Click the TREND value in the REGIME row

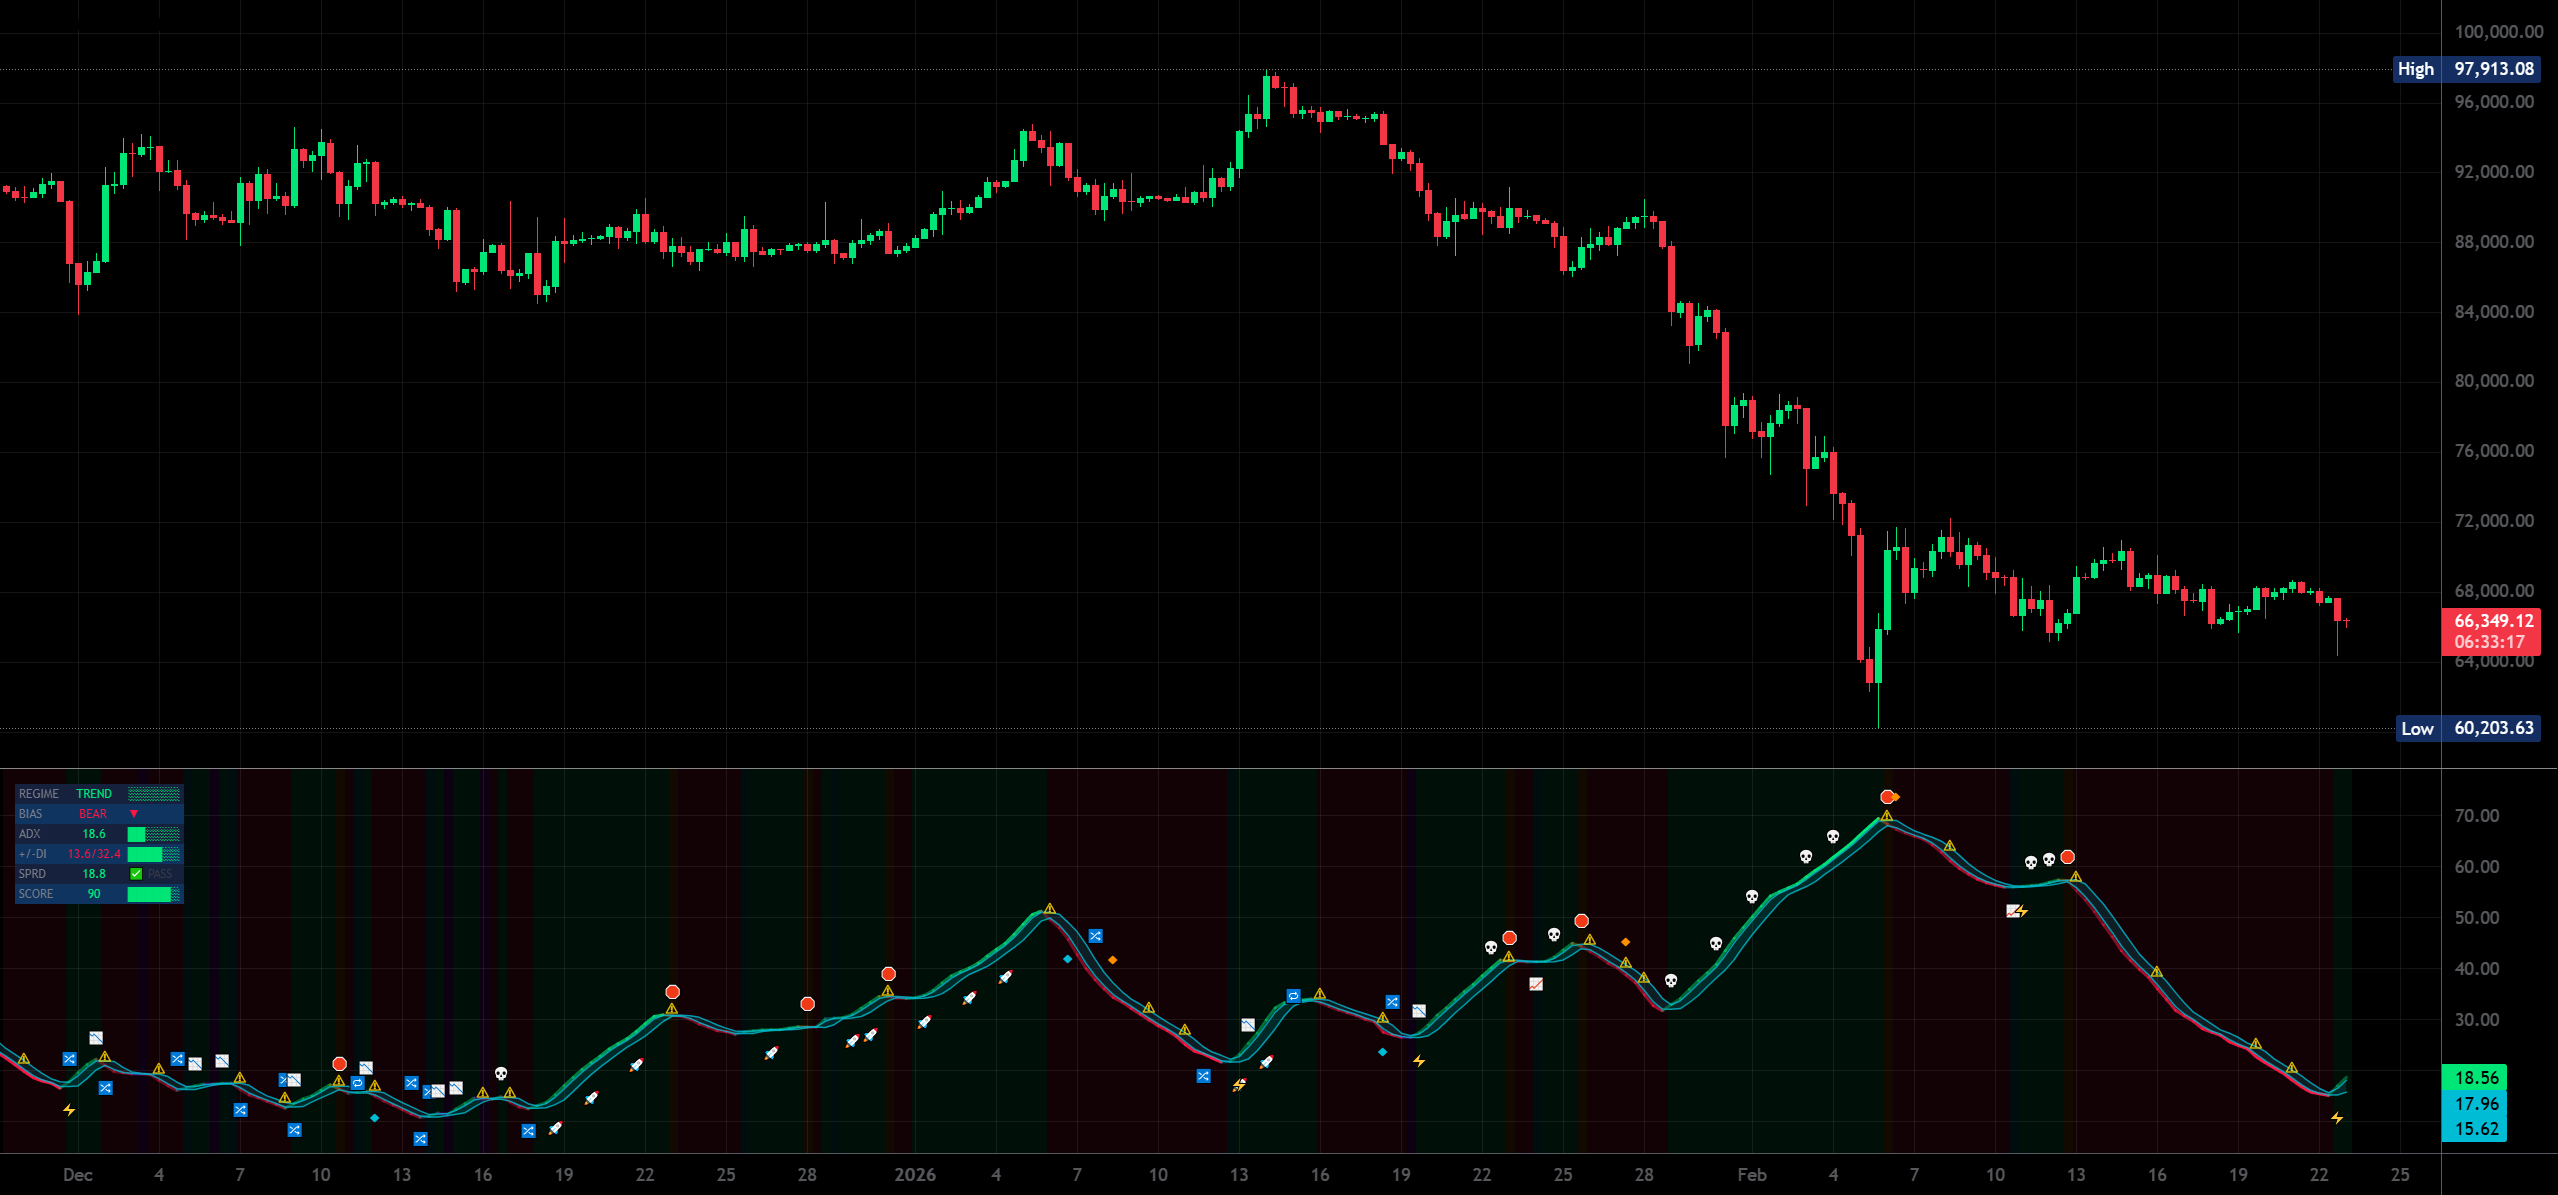[94, 794]
